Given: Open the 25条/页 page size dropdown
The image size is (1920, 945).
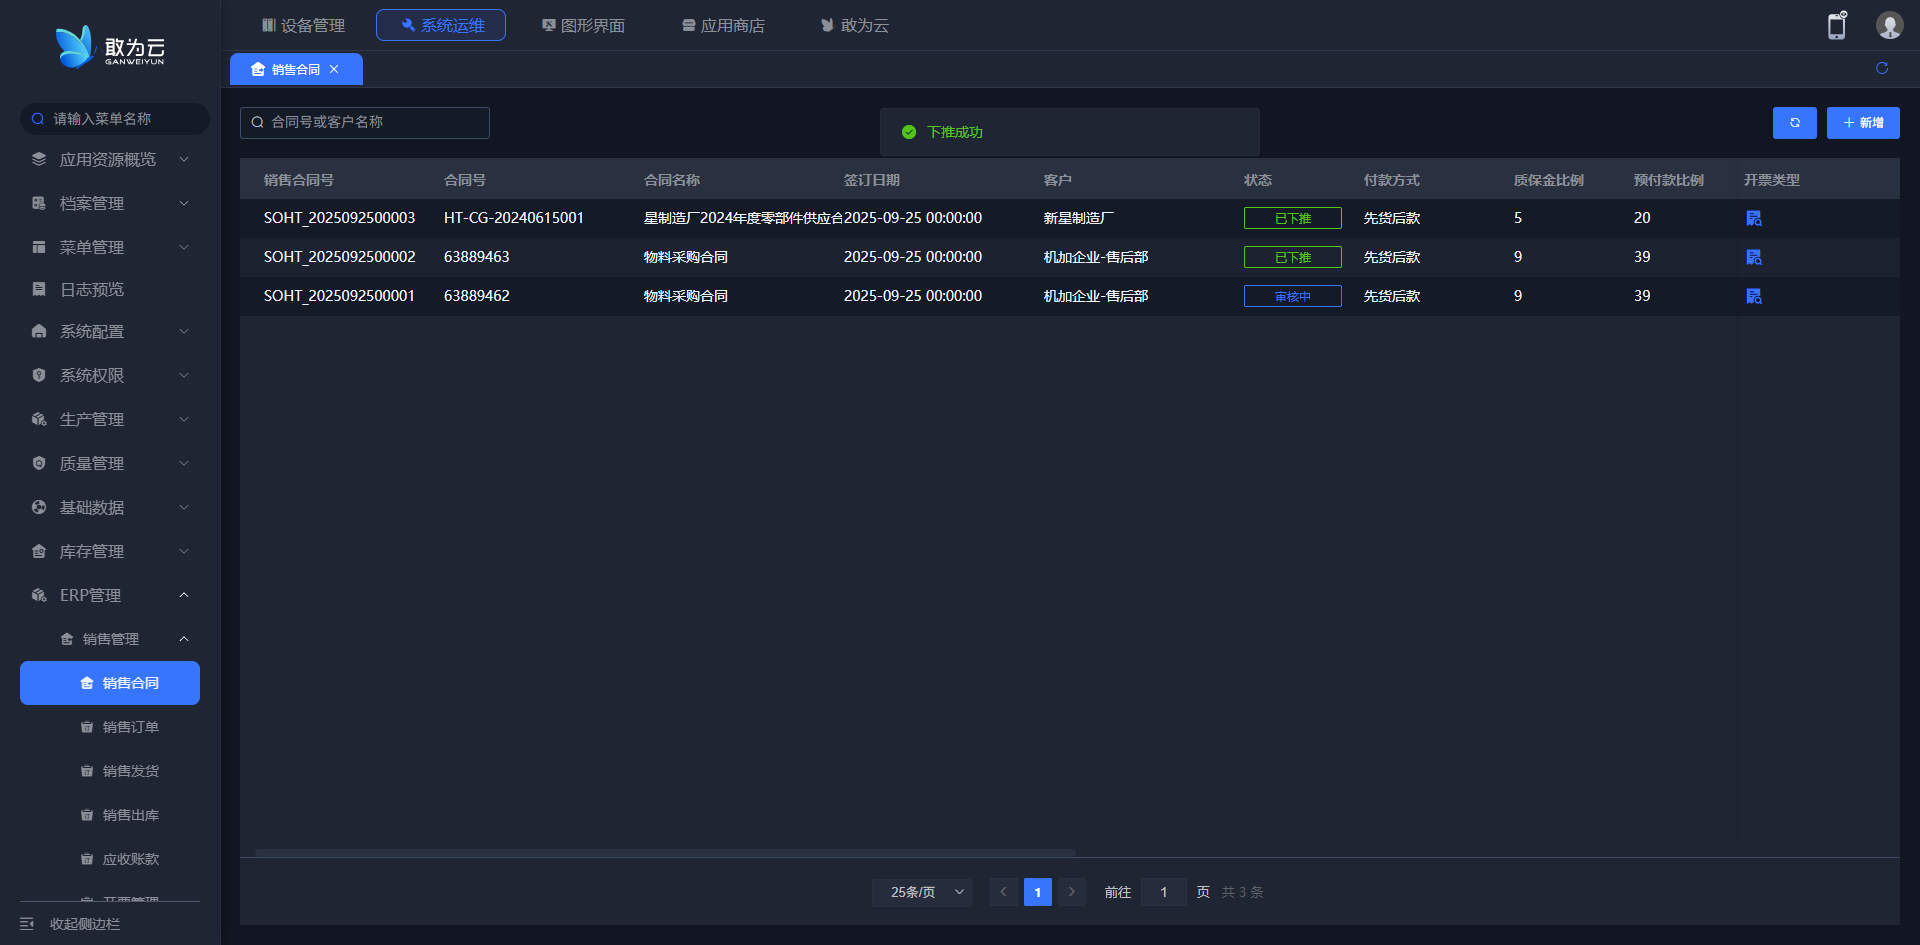Looking at the screenshot, I should point(922,892).
